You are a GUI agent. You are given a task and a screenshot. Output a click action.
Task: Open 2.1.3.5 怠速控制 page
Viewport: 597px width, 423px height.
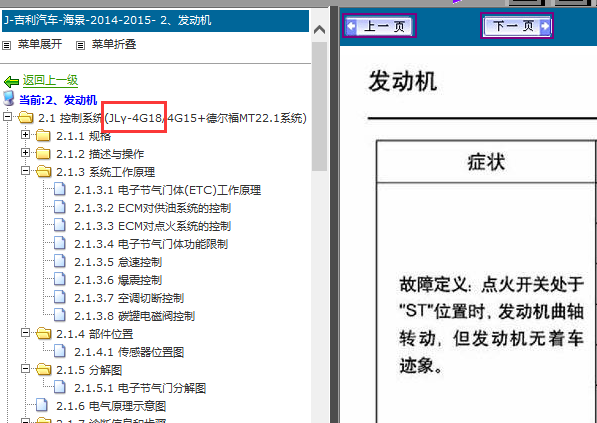(x=118, y=262)
